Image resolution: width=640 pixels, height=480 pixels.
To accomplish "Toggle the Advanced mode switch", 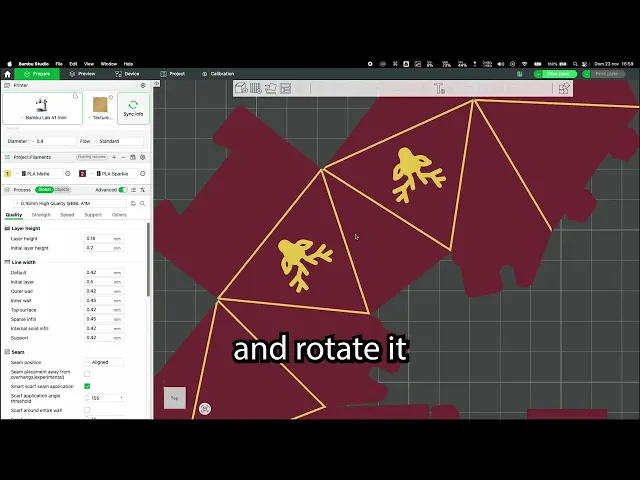I will click(123, 190).
